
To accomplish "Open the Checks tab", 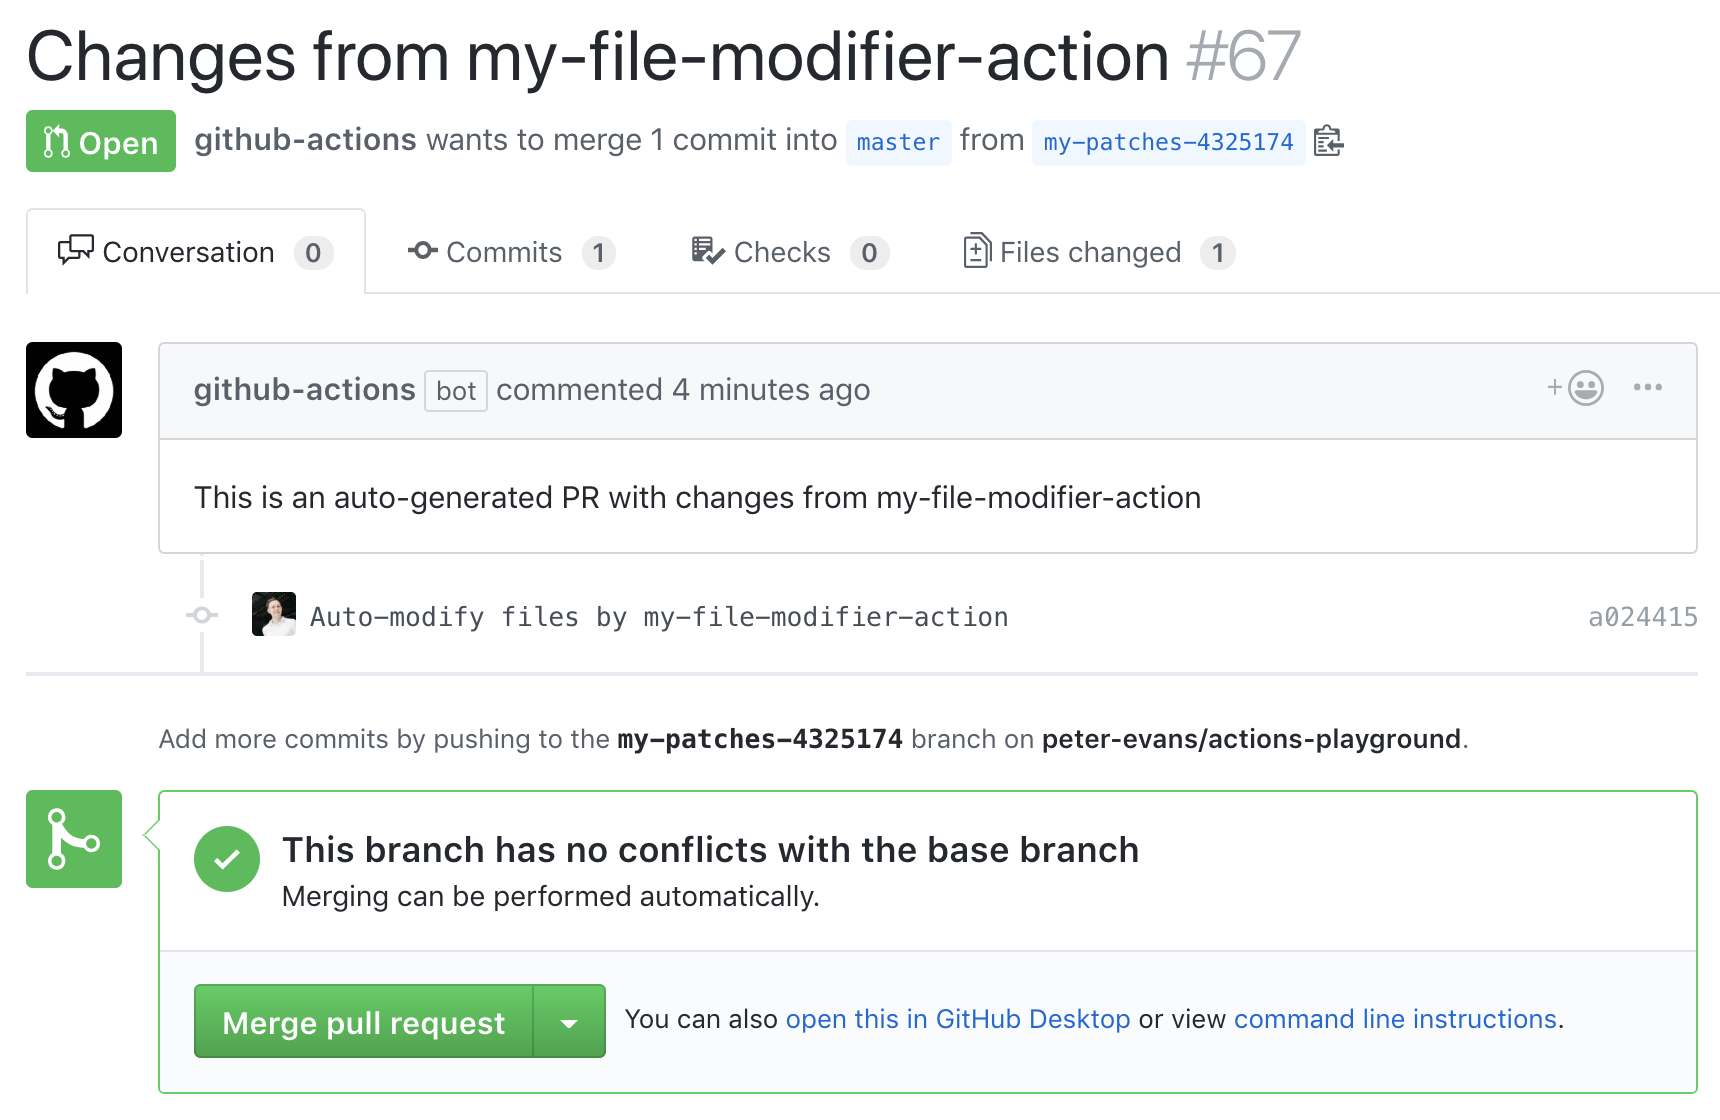I will point(781,251).
